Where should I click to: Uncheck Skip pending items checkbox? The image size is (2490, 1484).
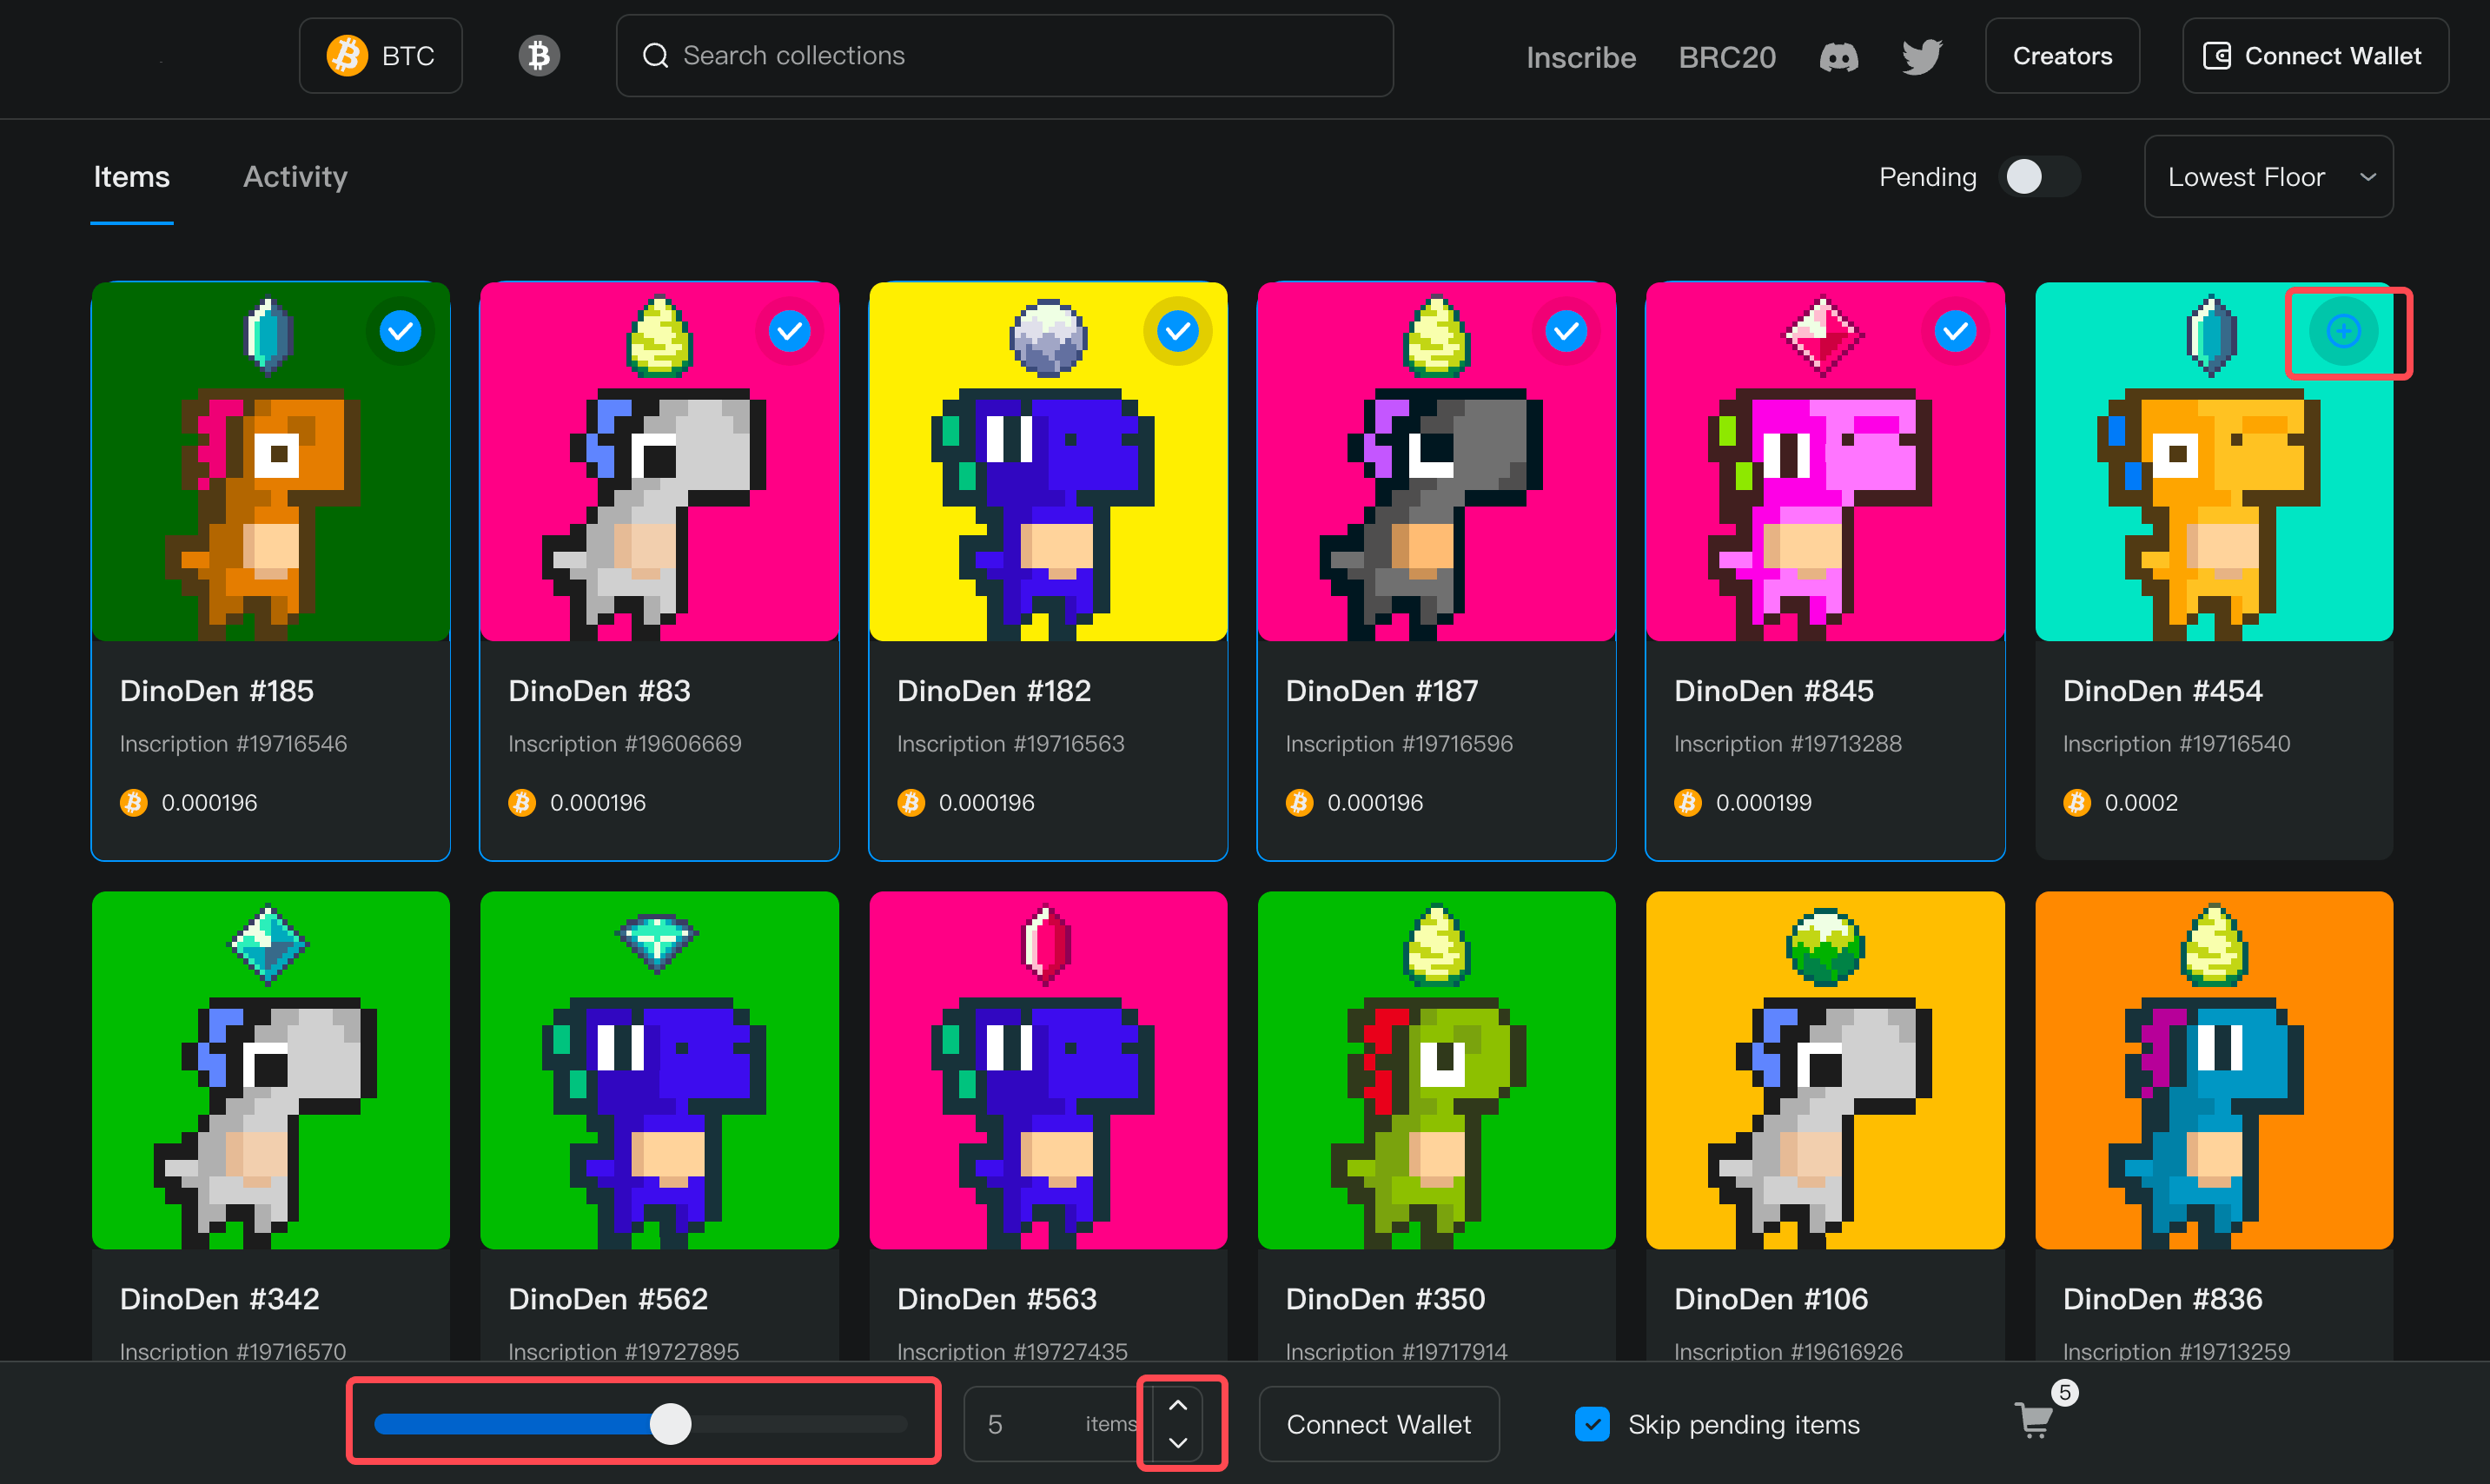tap(1592, 1424)
